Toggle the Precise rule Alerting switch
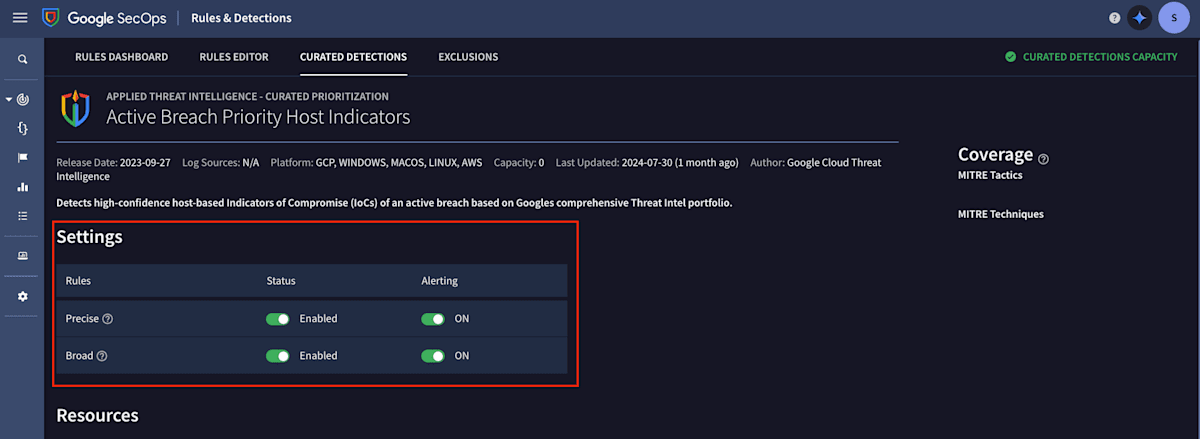The height and width of the screenshot is (439, 1200). tap(432, 319)
